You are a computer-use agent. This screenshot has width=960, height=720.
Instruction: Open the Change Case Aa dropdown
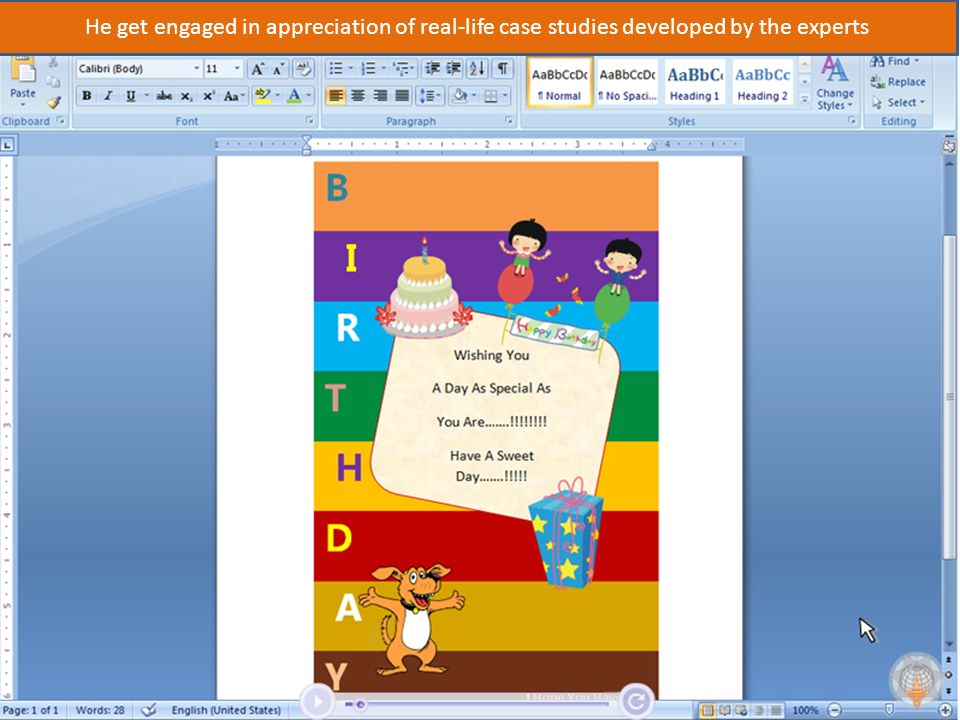coord(234,96)
